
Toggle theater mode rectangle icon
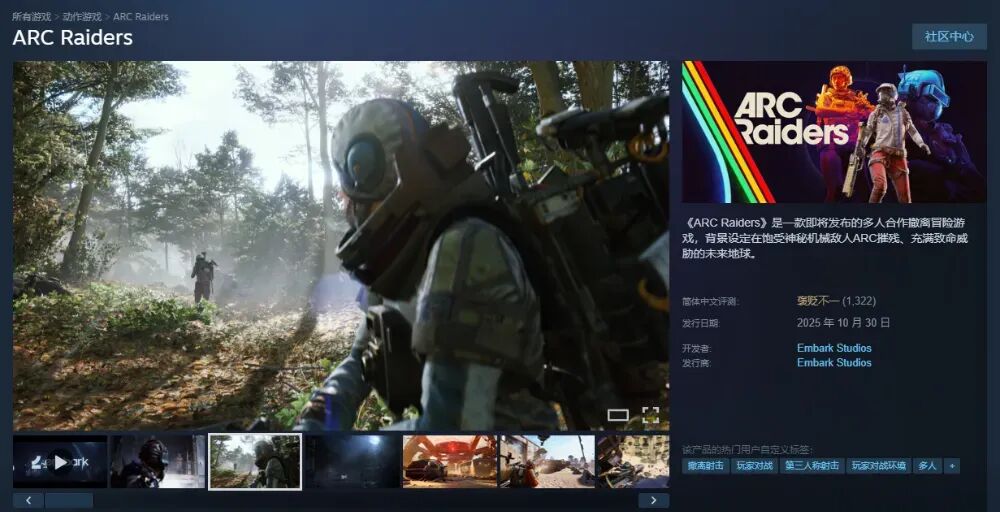(618, 415)
